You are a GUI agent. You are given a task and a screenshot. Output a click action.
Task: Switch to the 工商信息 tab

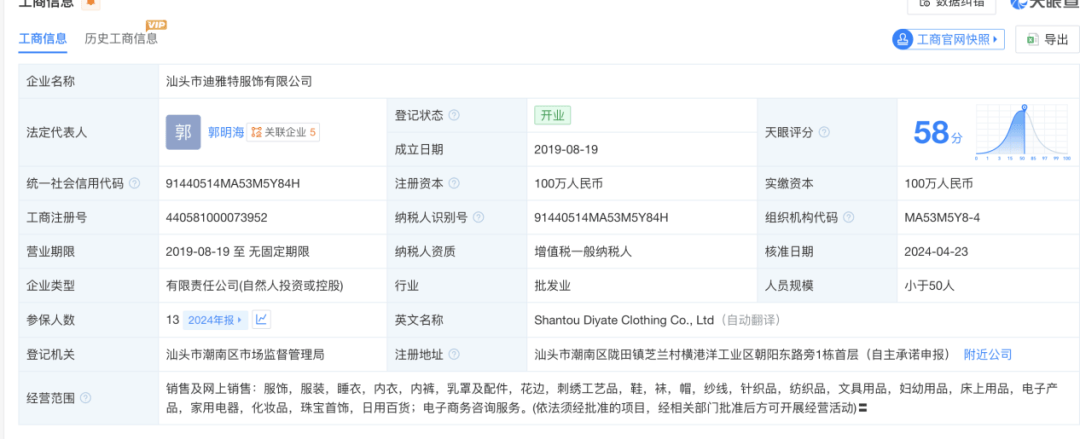[42, 39]
